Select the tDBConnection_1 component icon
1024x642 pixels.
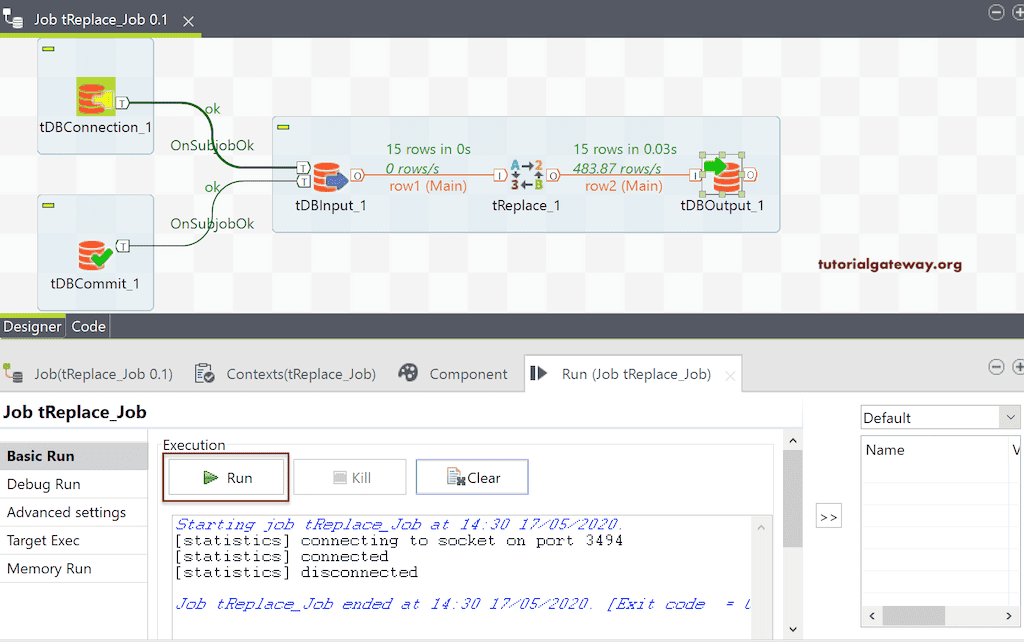click(x=94, y=95)
